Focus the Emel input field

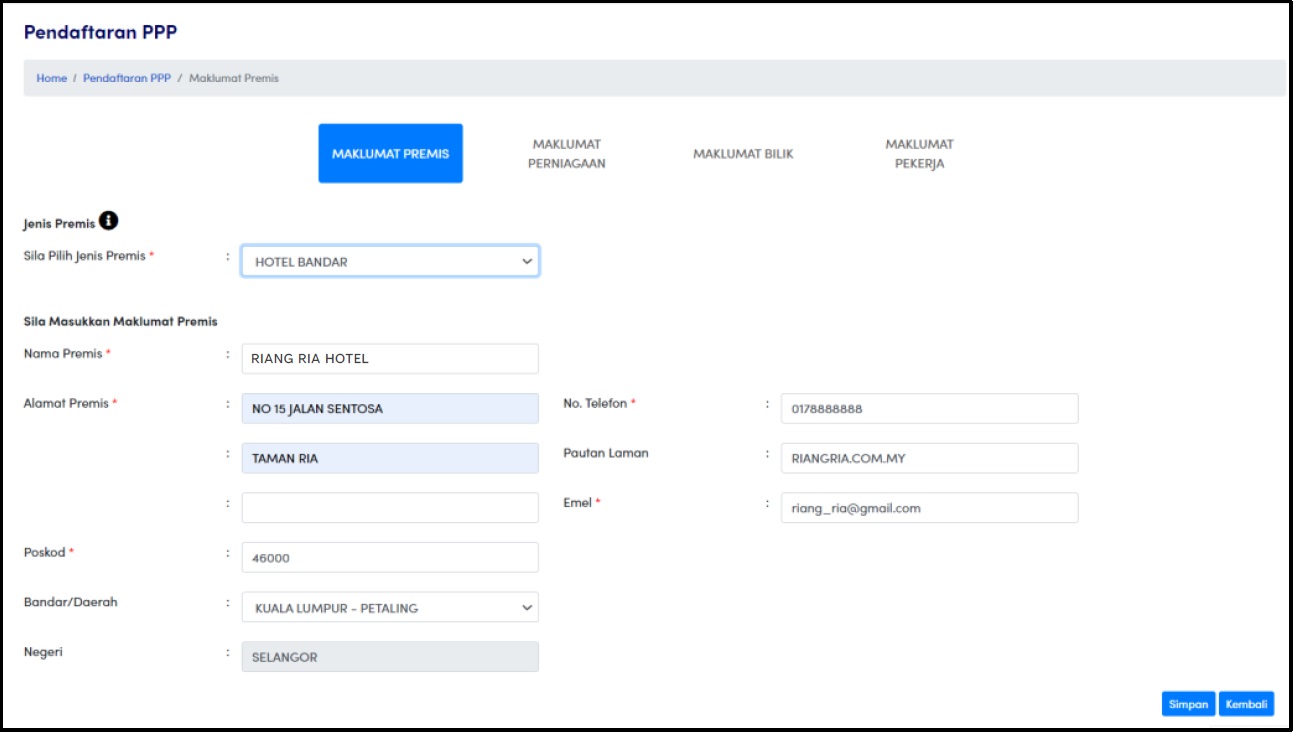pos(929,507)
